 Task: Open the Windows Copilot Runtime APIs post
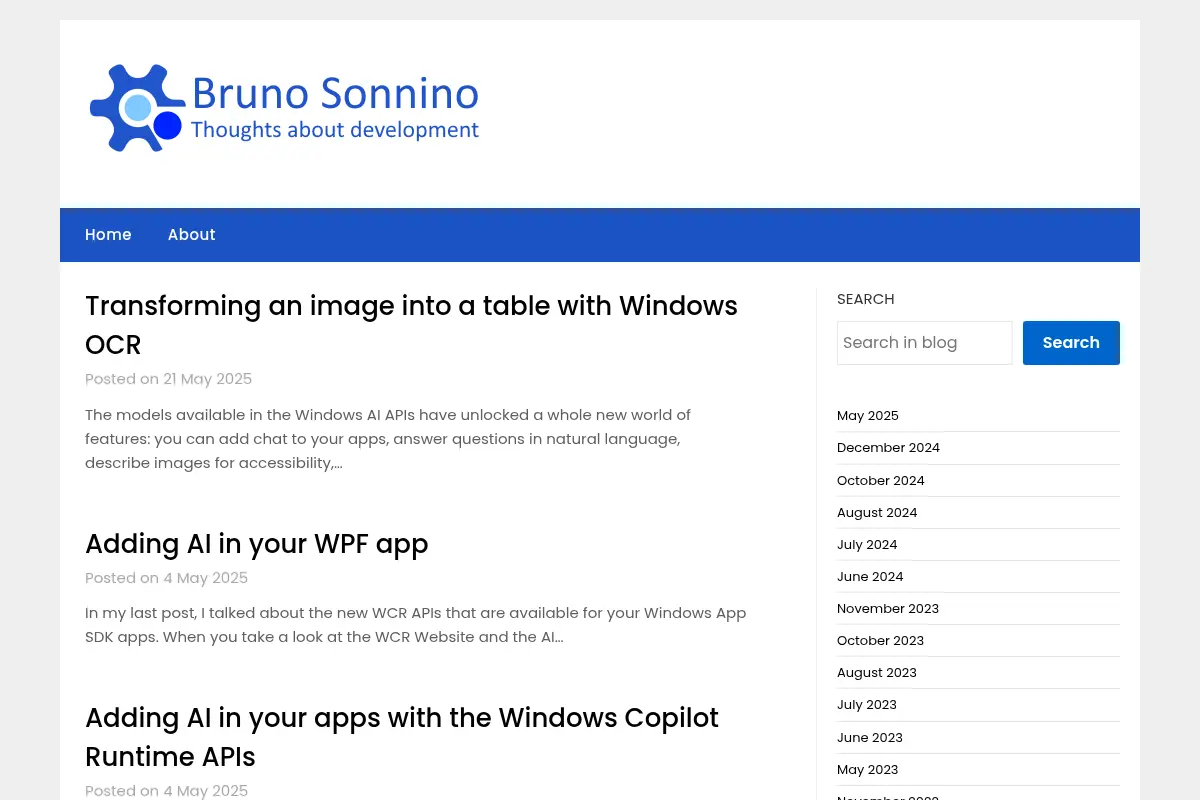[402, 737]
